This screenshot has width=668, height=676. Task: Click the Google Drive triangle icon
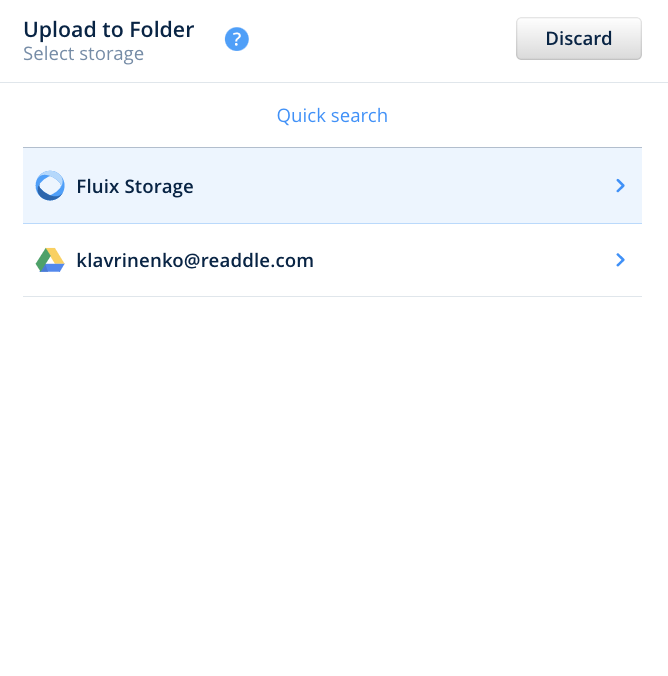tap(50, 261)
